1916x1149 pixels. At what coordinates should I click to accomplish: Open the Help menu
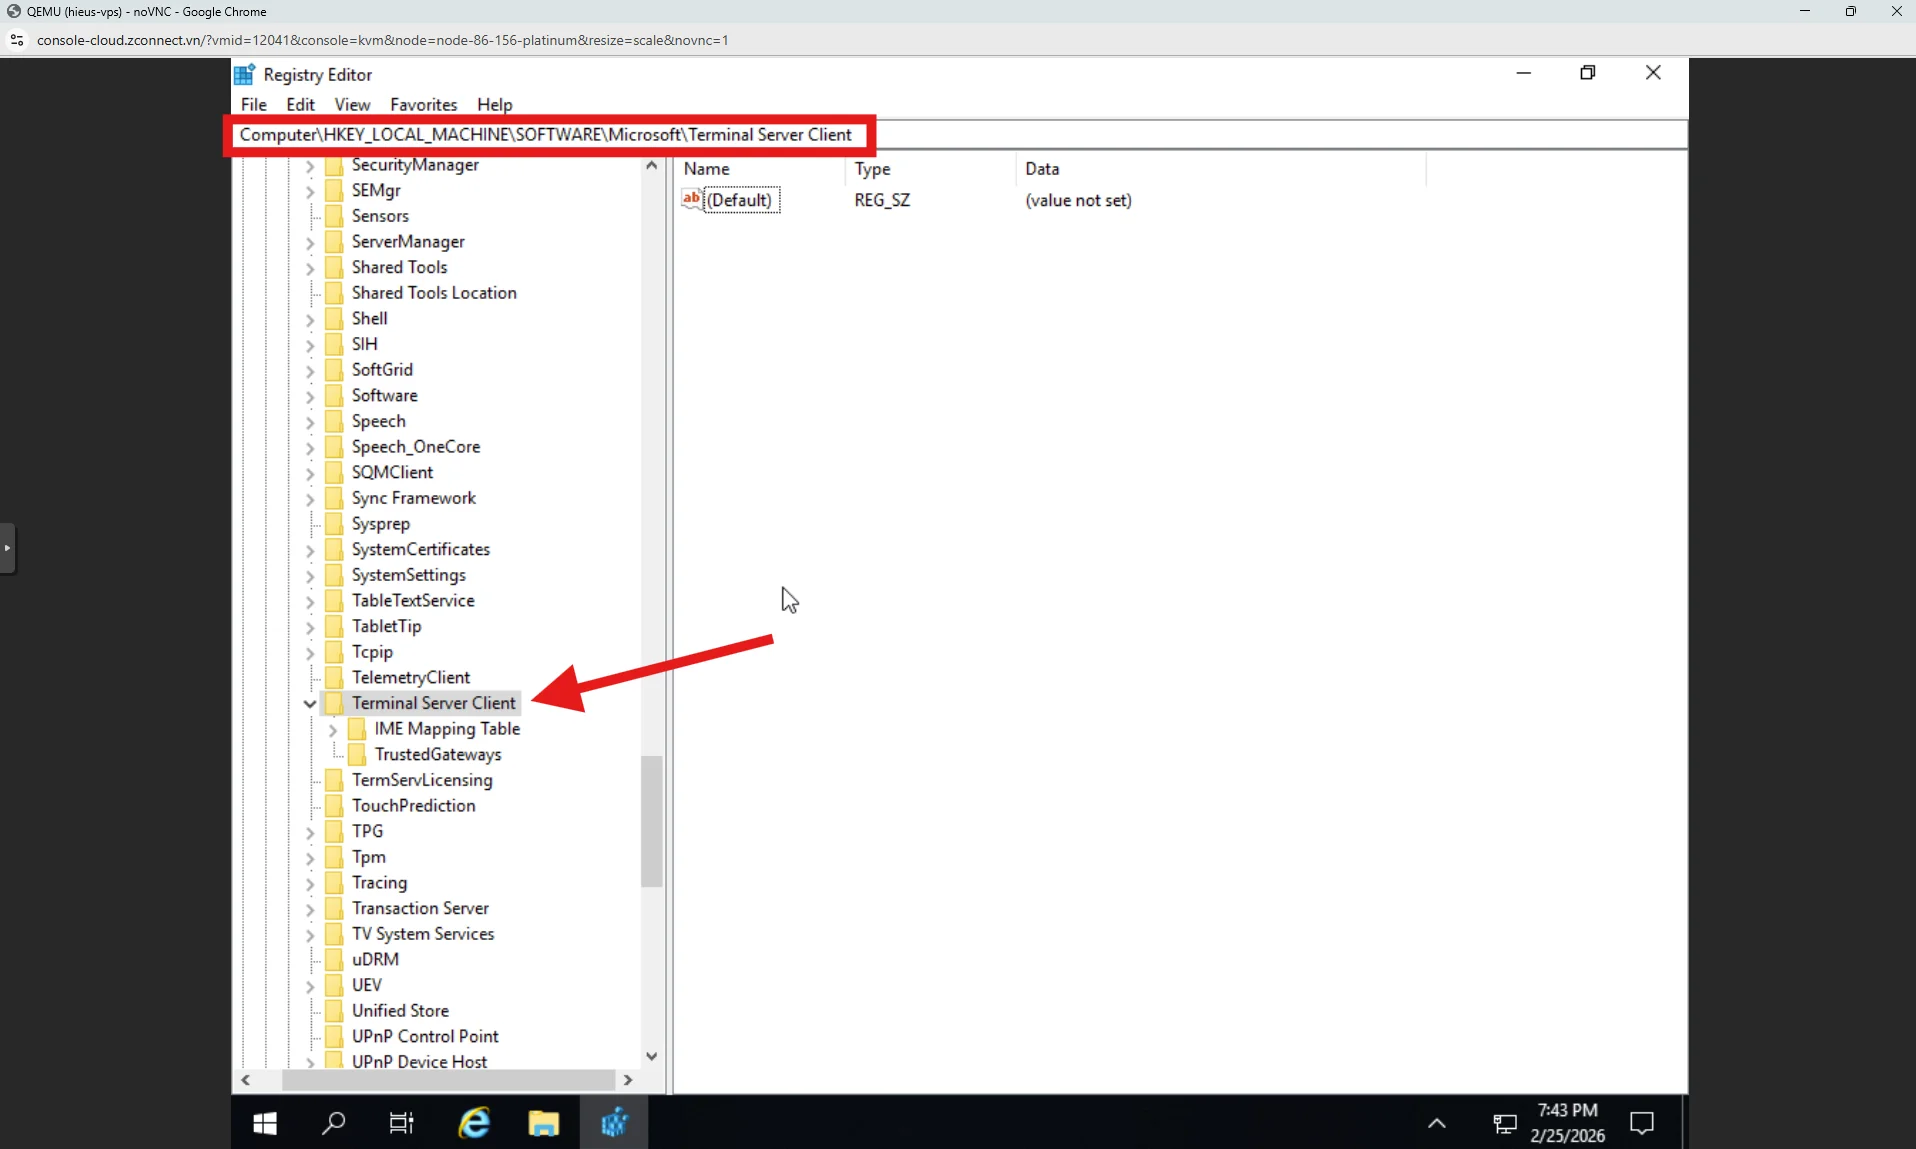tap(494, 104)
